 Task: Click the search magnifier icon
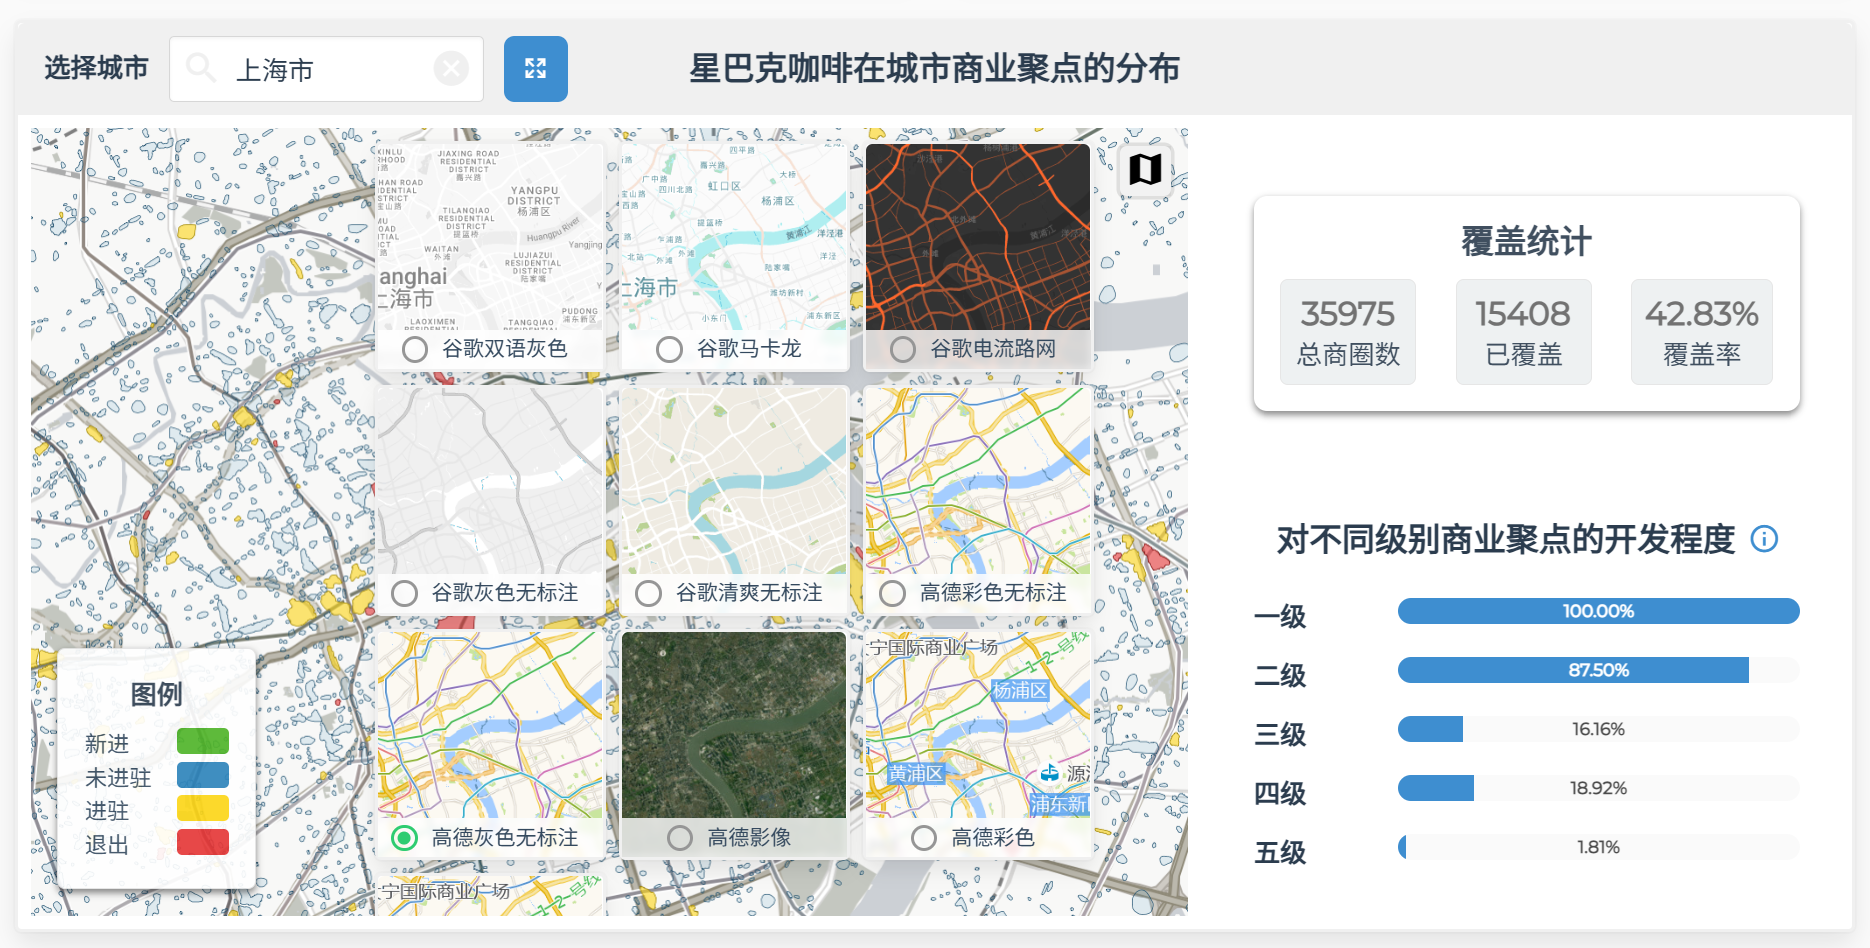click(x=201, y=68)
